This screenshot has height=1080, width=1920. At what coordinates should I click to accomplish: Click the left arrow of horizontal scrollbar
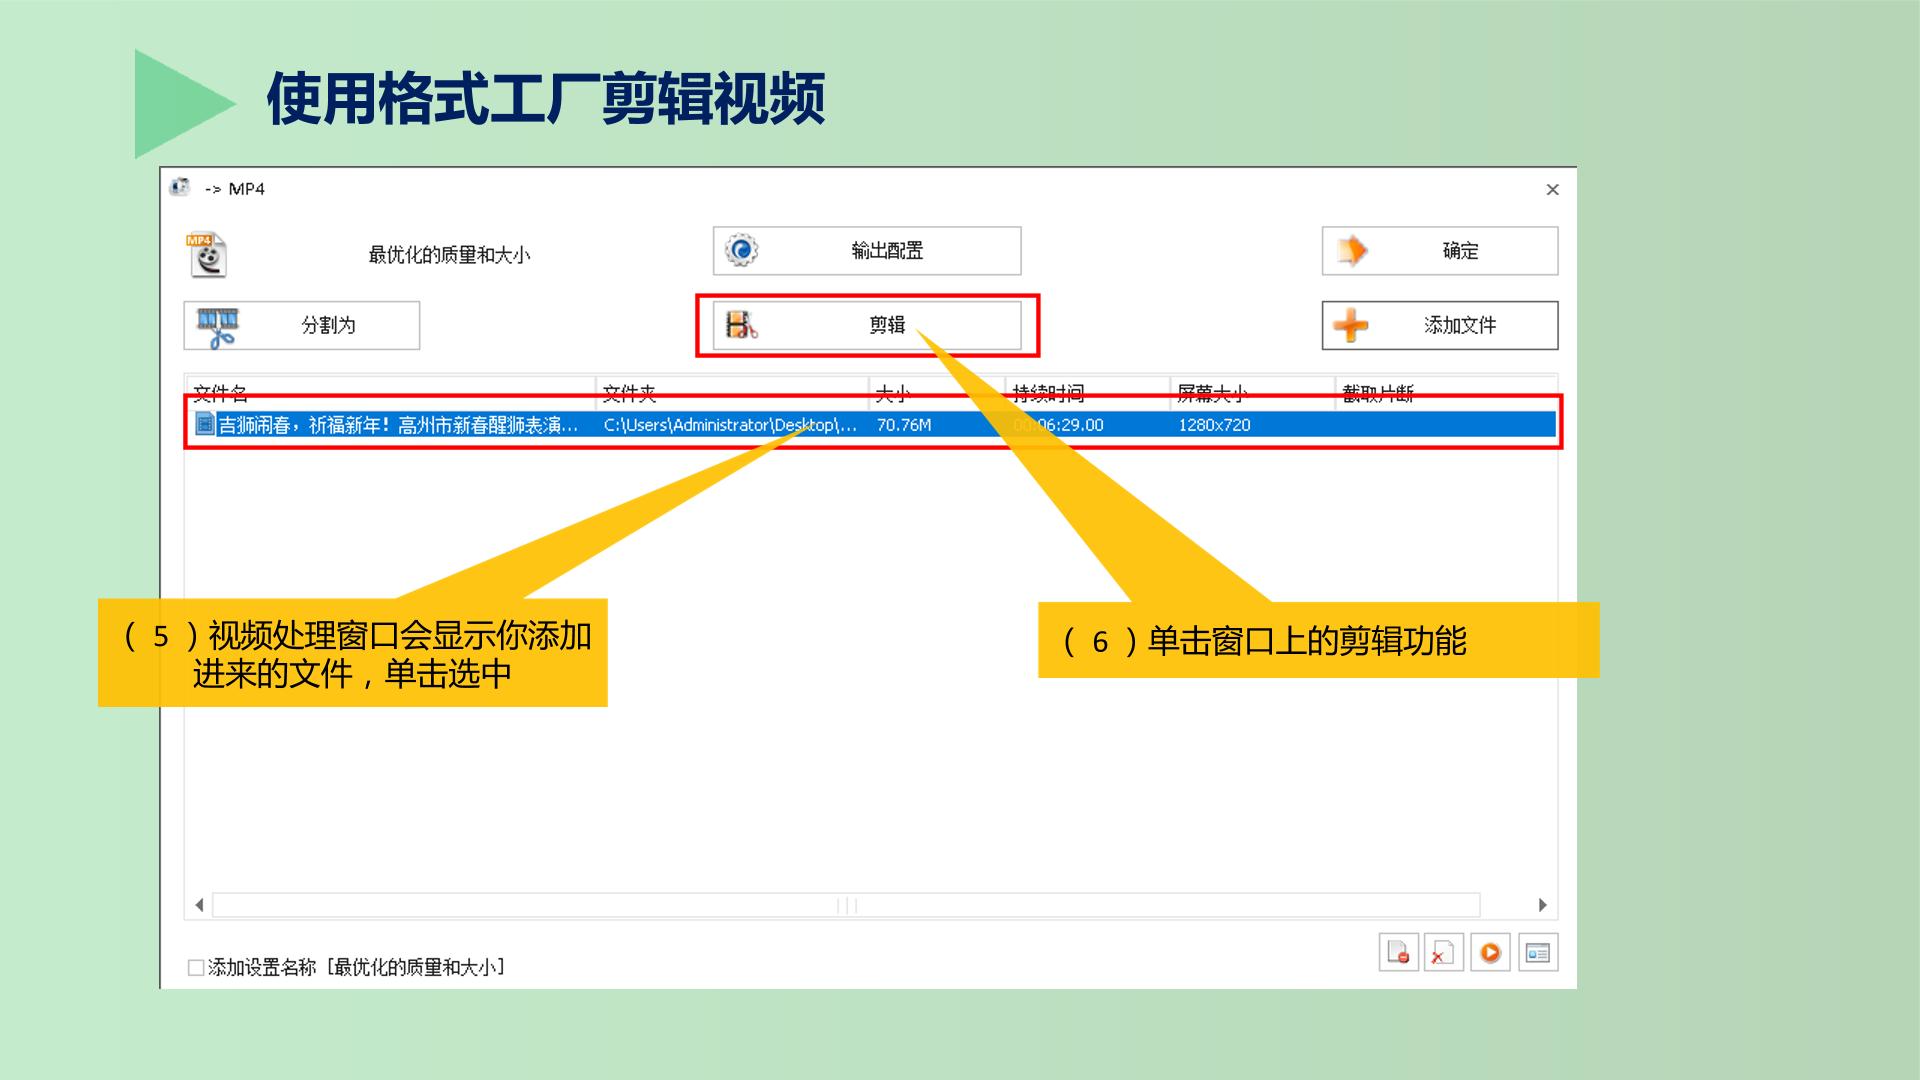199,905
